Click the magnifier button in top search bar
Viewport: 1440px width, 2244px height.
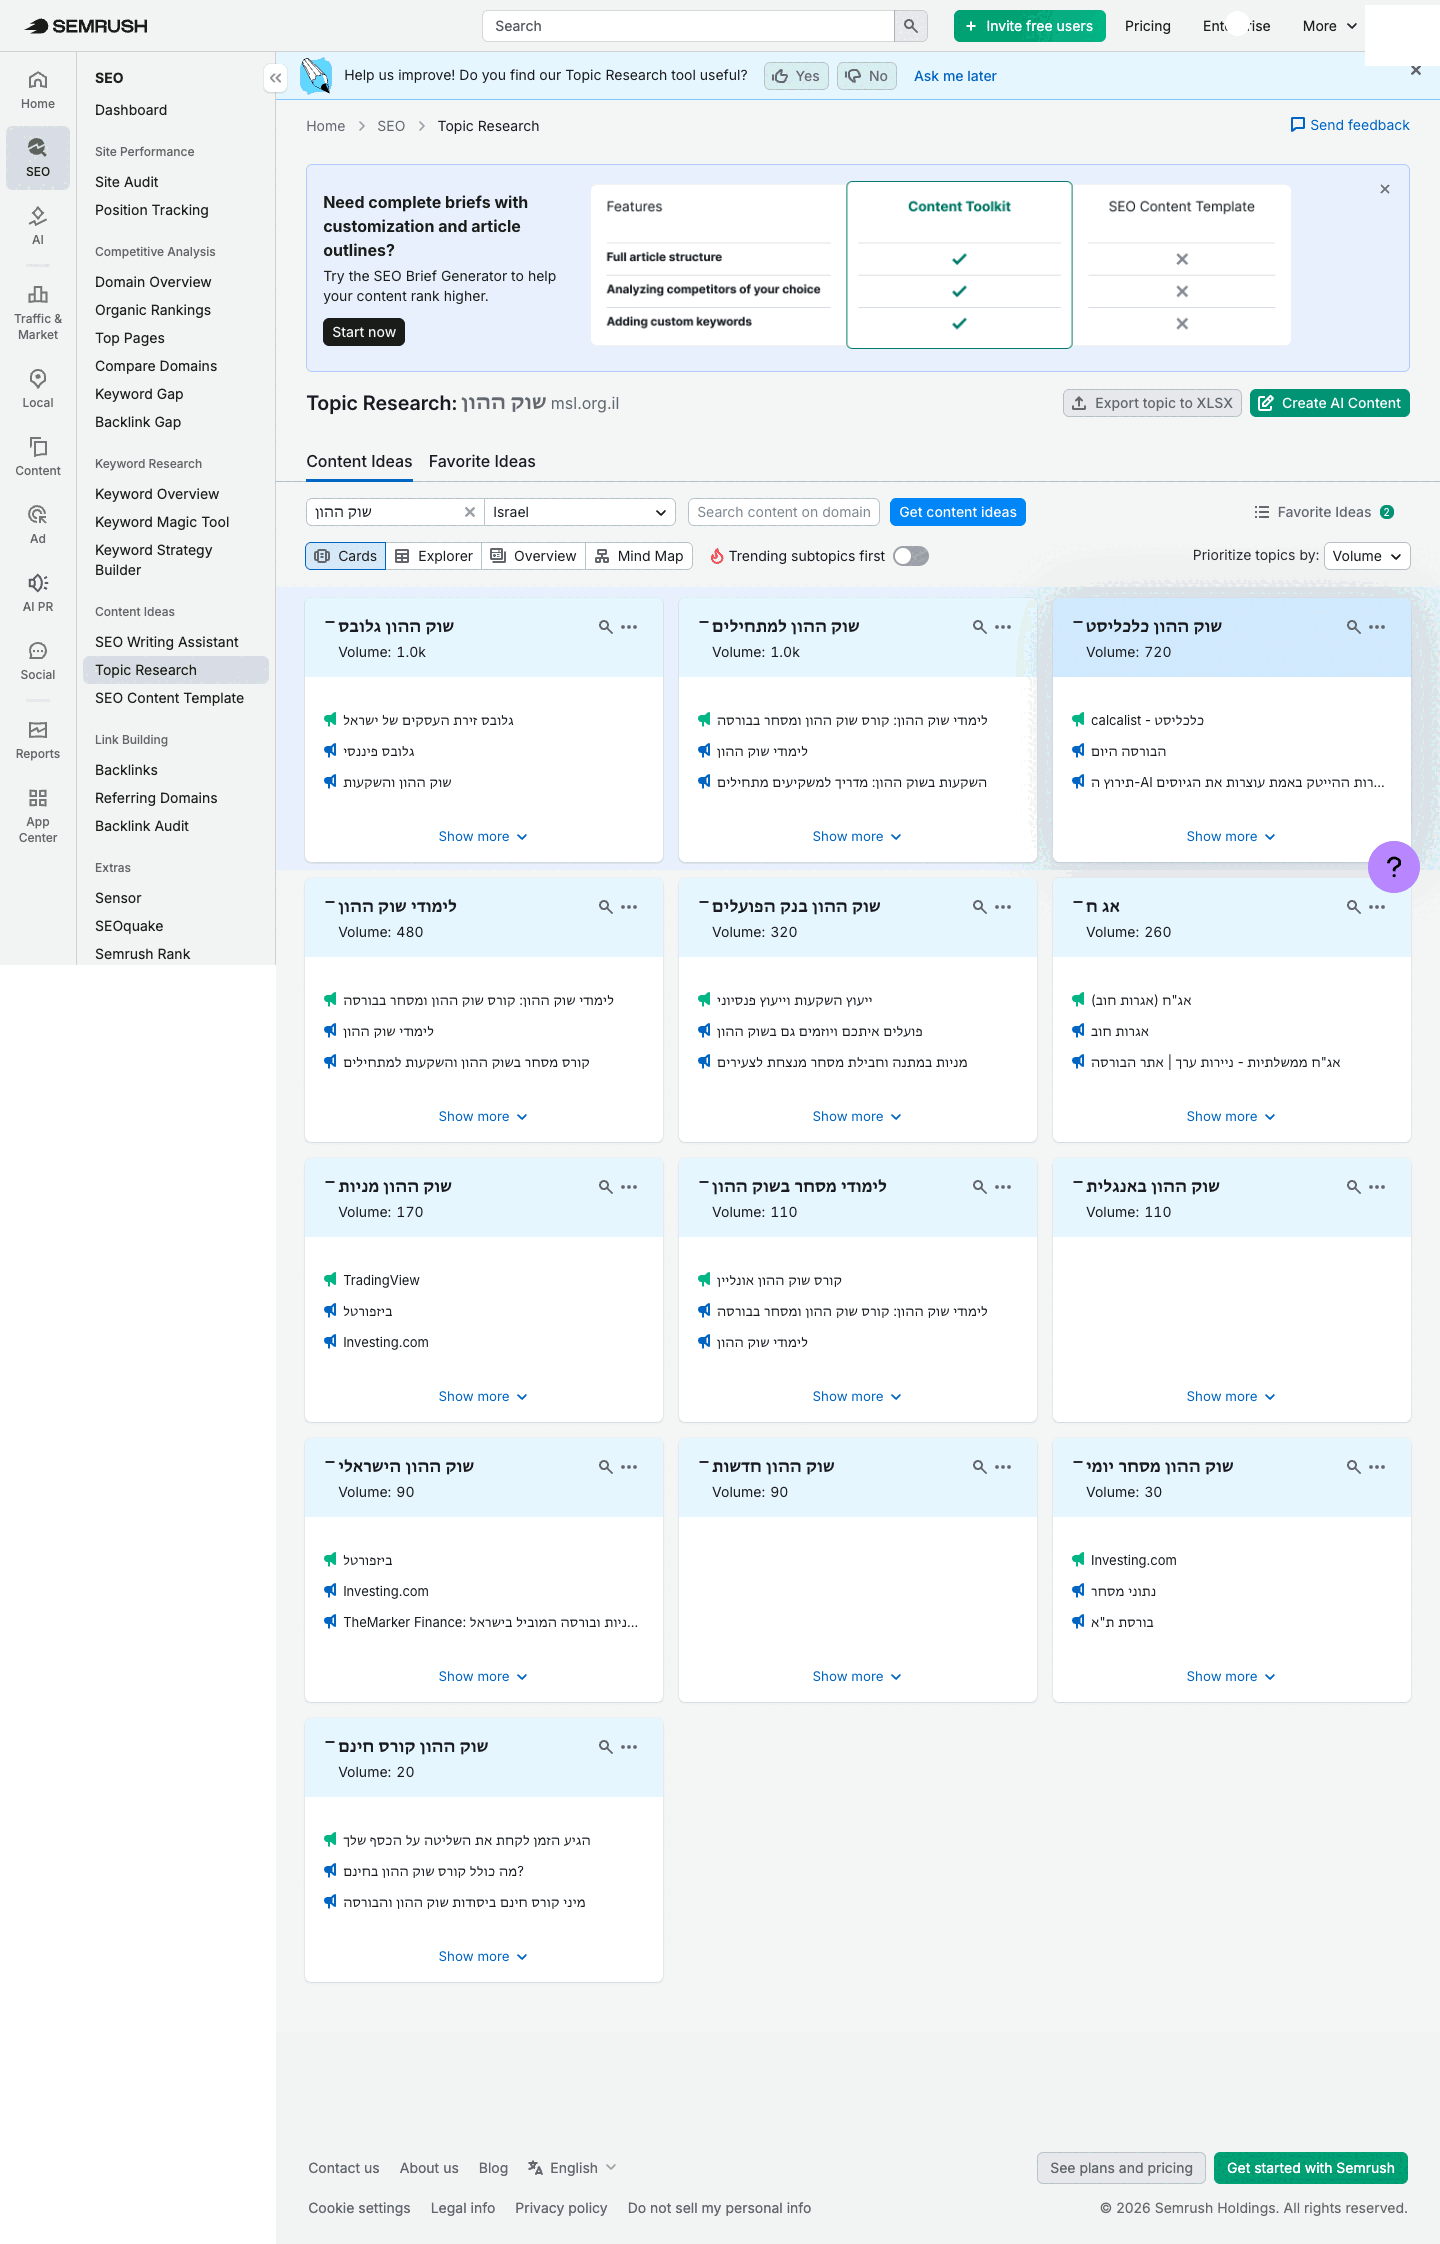click(910, 26)
